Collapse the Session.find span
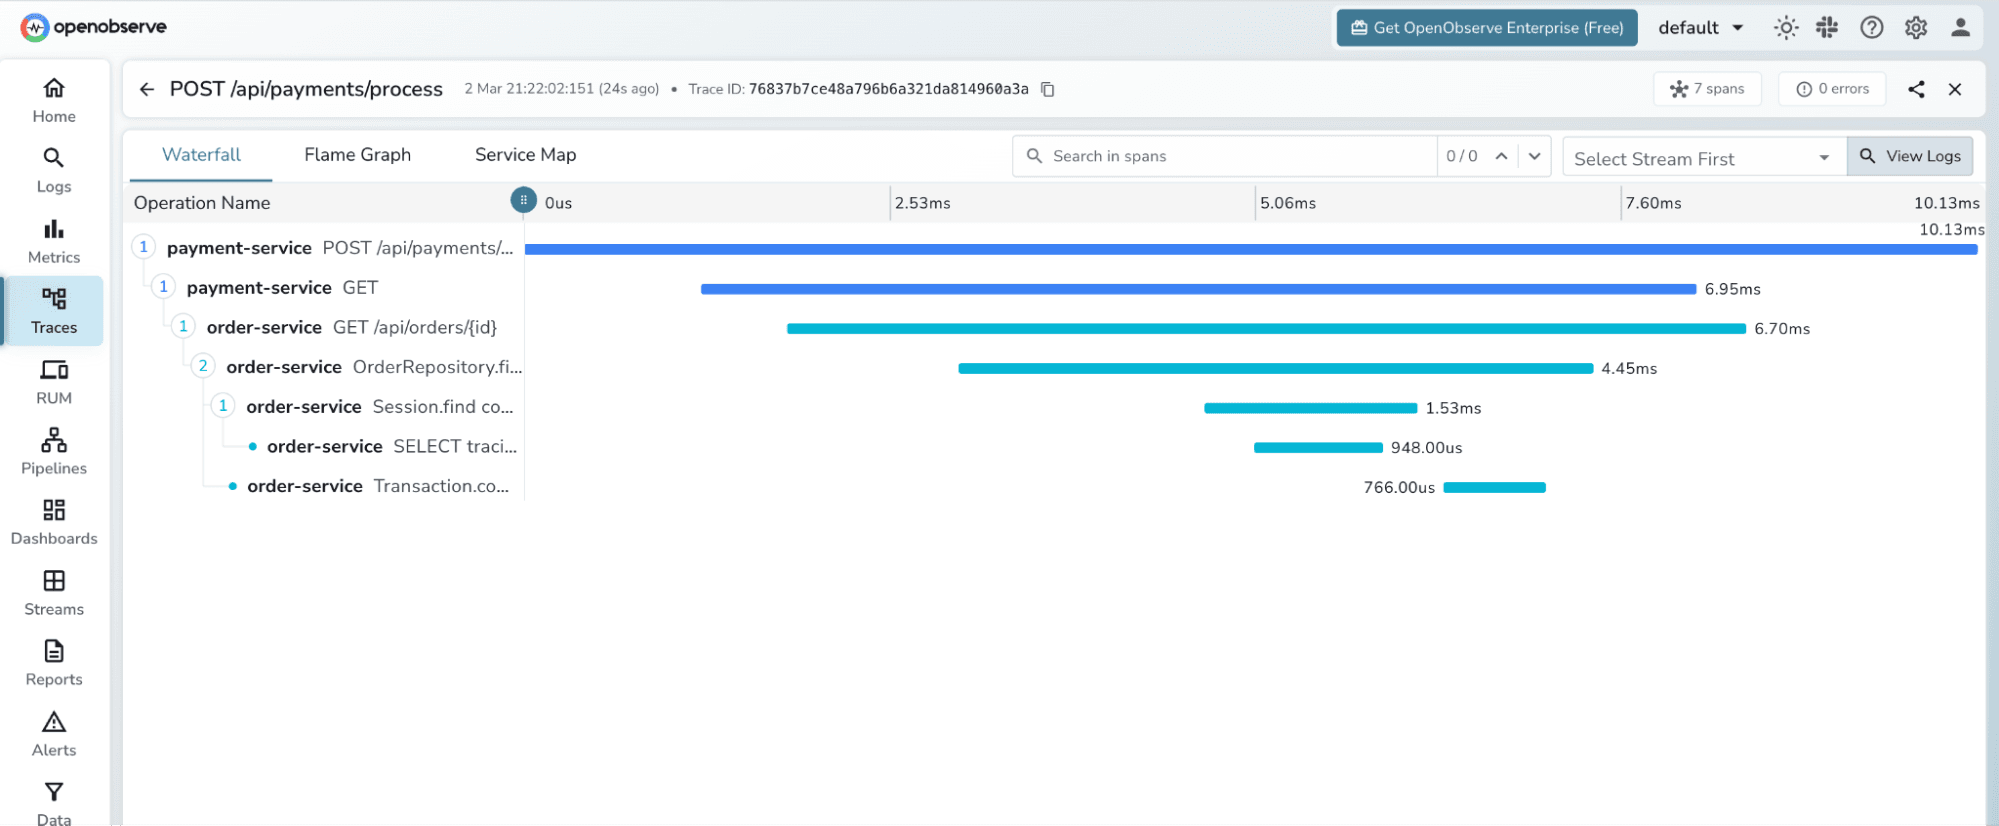Screen dimensions: 1999x826 (223, 406)
